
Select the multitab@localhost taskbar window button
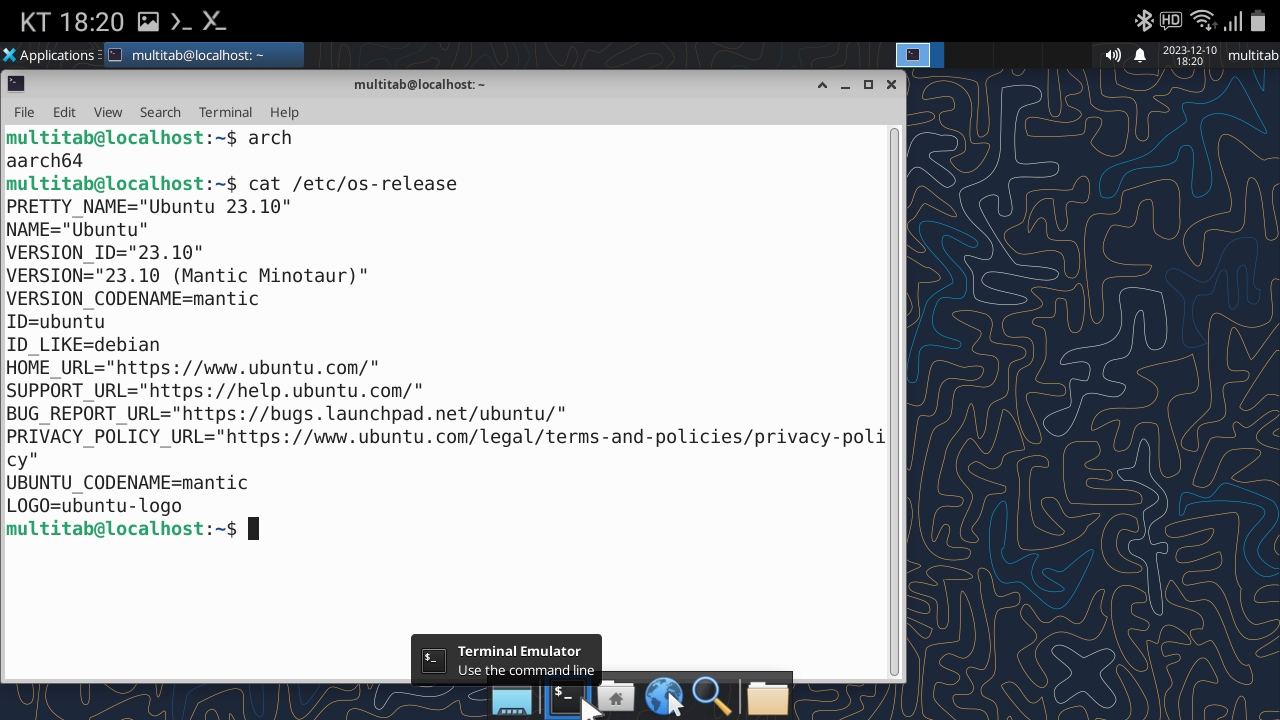pyautogui.click(x=203, y=55)
